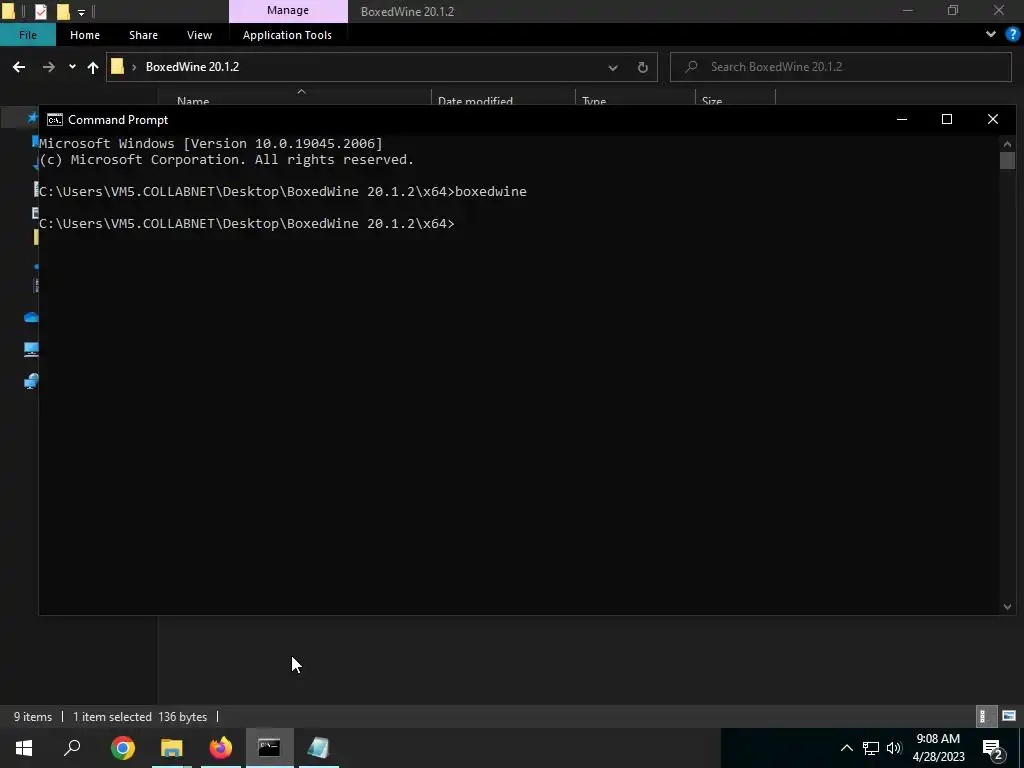Click sort arrow above Name column
Screen dimensions: 1024x768
(301, 91)
